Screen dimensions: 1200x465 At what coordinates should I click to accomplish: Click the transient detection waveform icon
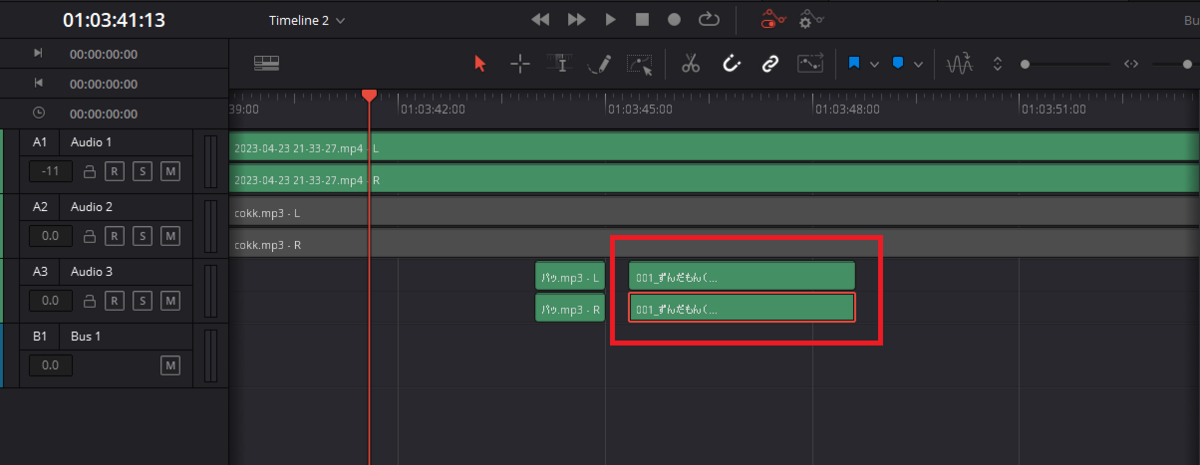tap(960, 64)
